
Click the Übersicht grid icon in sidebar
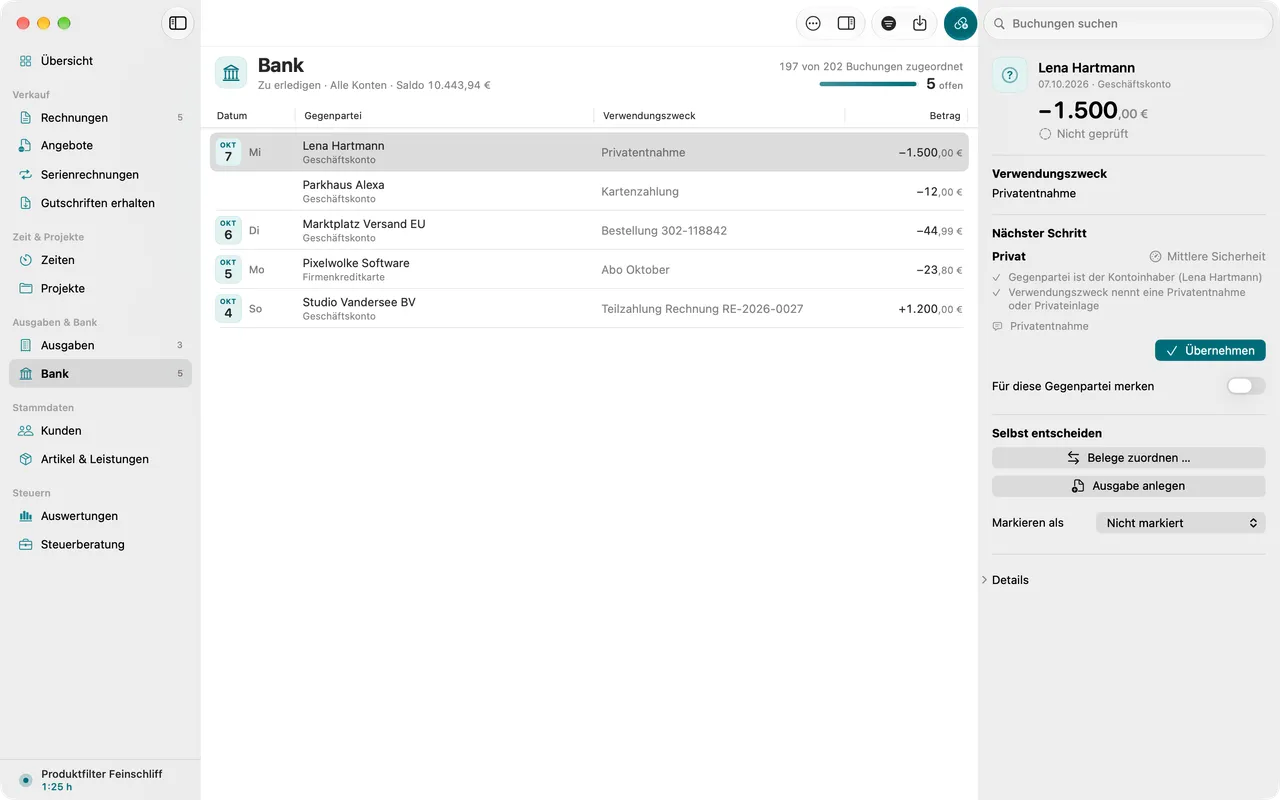point(25,61)
